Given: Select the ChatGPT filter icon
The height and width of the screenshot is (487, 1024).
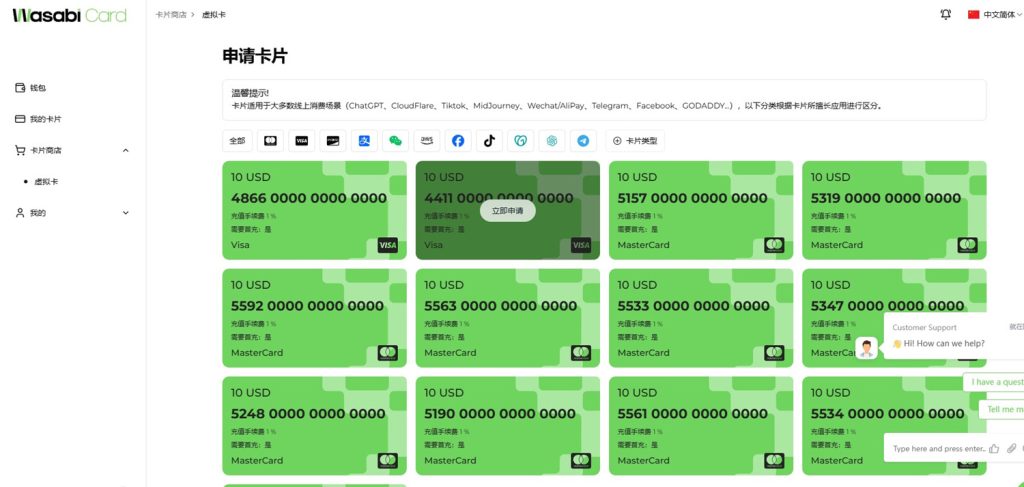Looking at the screenshot, I should click(552, 141).
